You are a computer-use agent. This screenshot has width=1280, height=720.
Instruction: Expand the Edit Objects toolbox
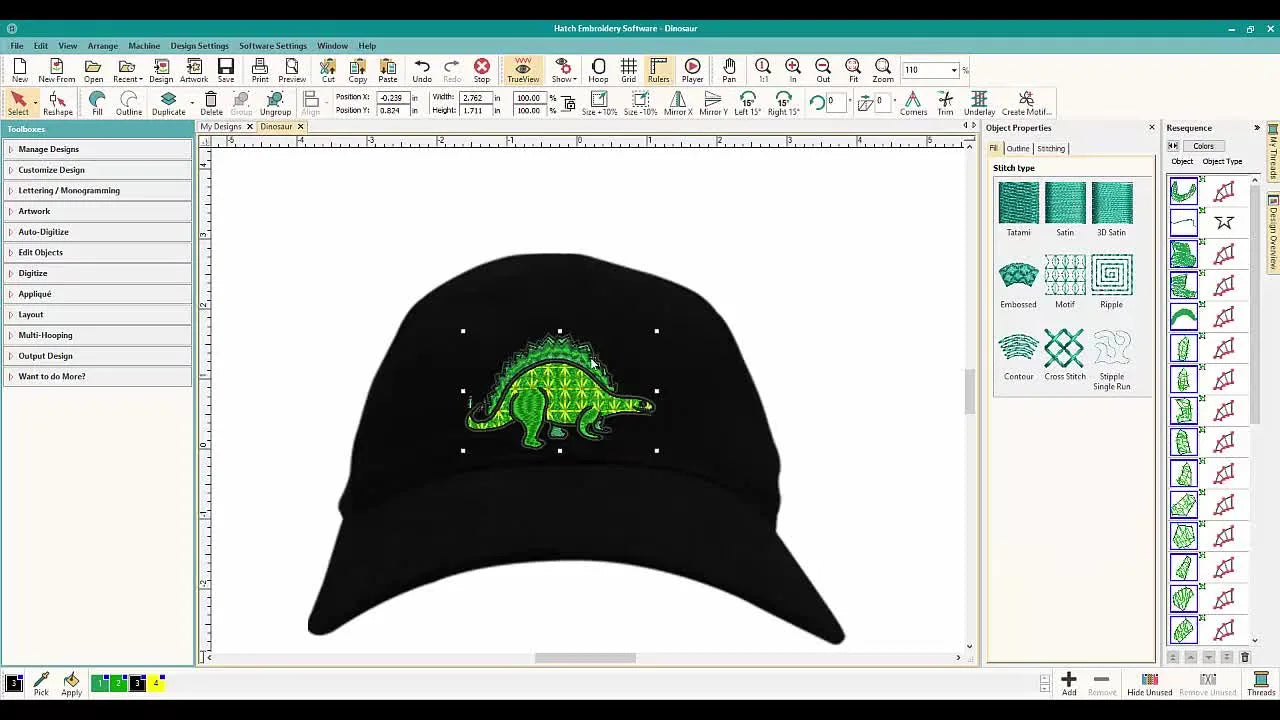[97, 252]
